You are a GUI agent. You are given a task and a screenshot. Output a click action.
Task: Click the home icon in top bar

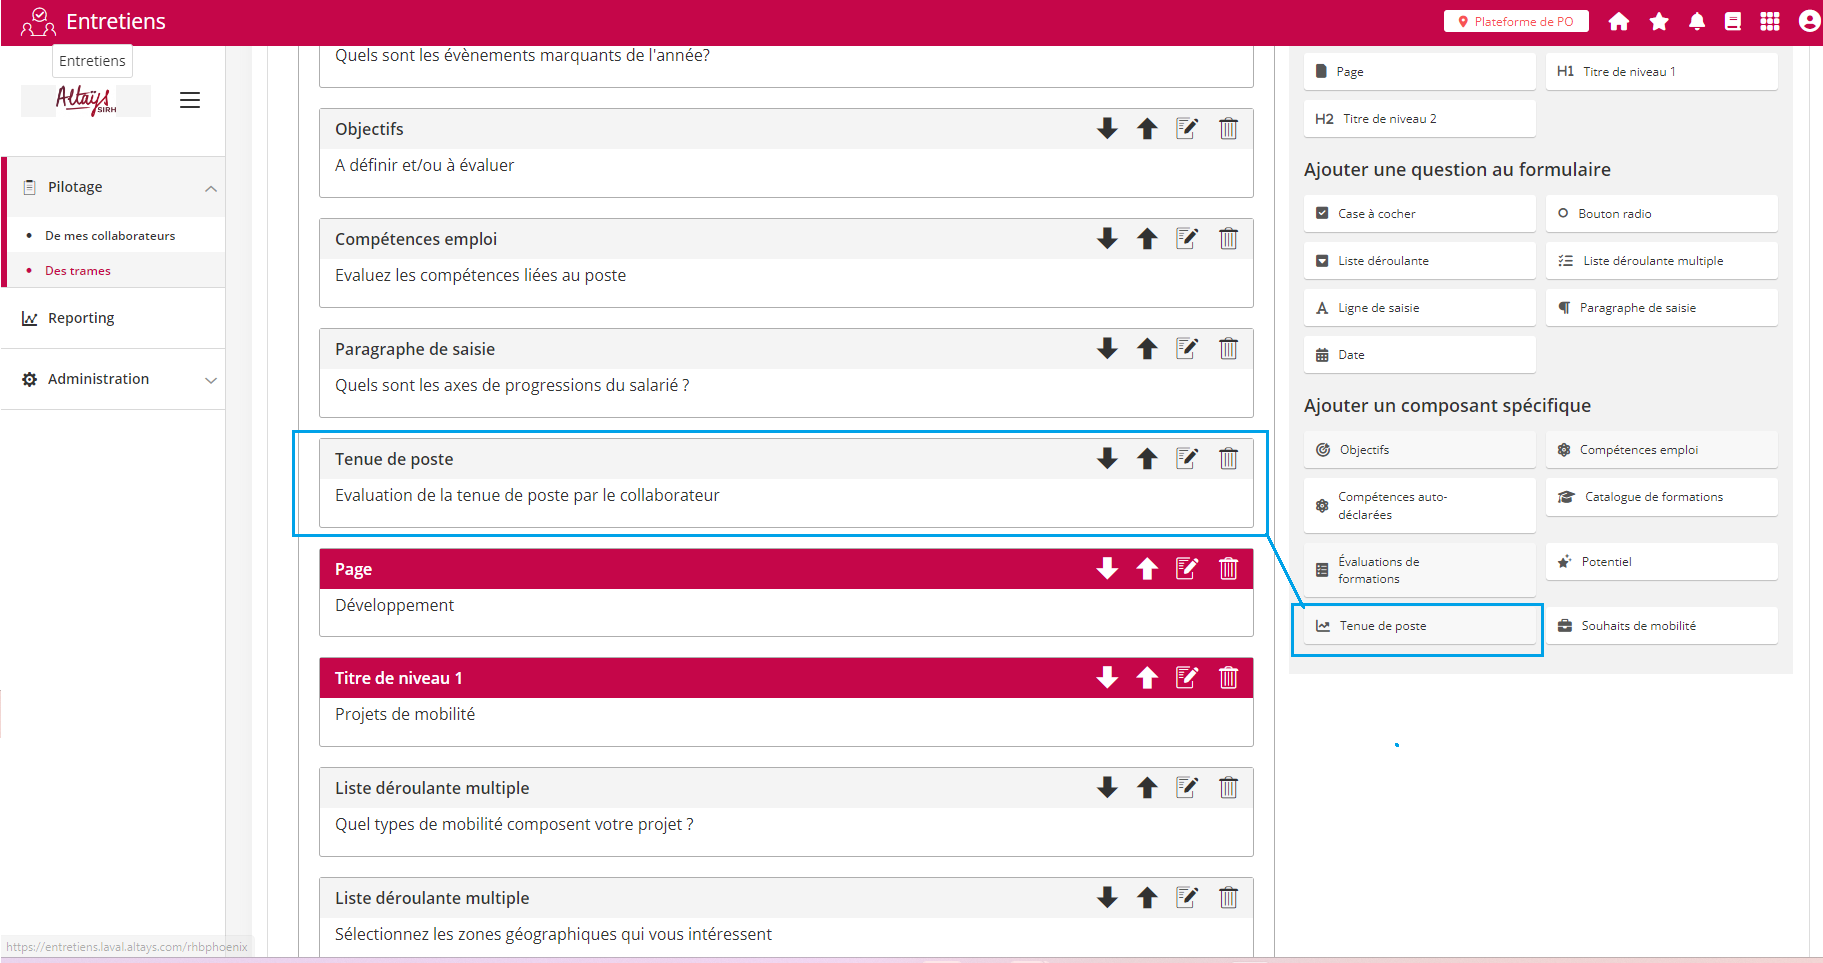click(x=1619, y=22)
